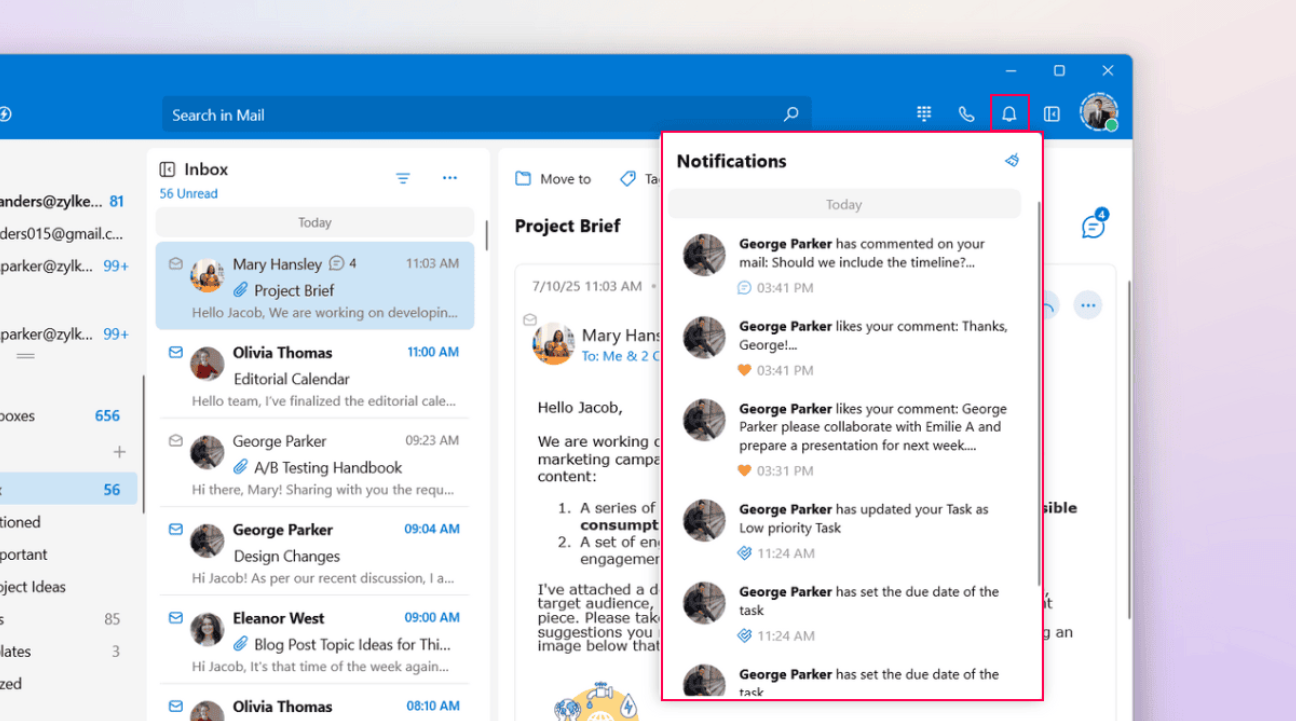Click the phone call icon in the header

click(x=966, y=114)
